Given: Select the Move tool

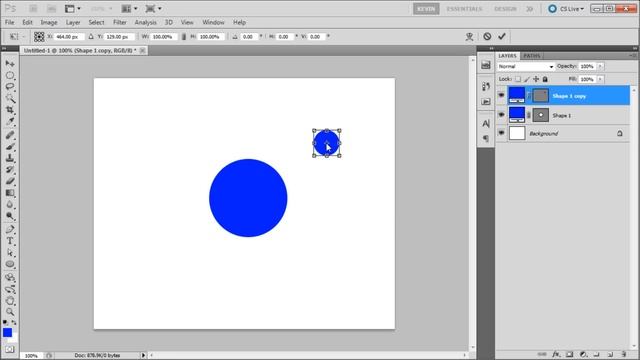Looking at the screenshot, I should point(10,64).
